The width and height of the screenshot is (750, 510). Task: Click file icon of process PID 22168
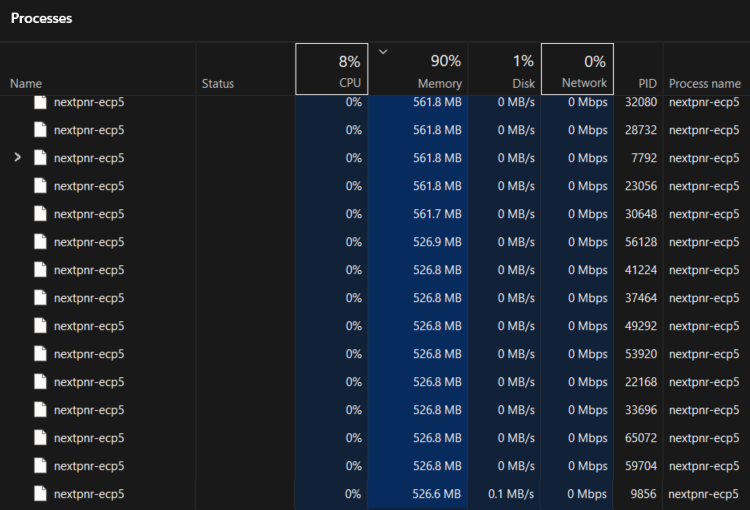[41, 381]
